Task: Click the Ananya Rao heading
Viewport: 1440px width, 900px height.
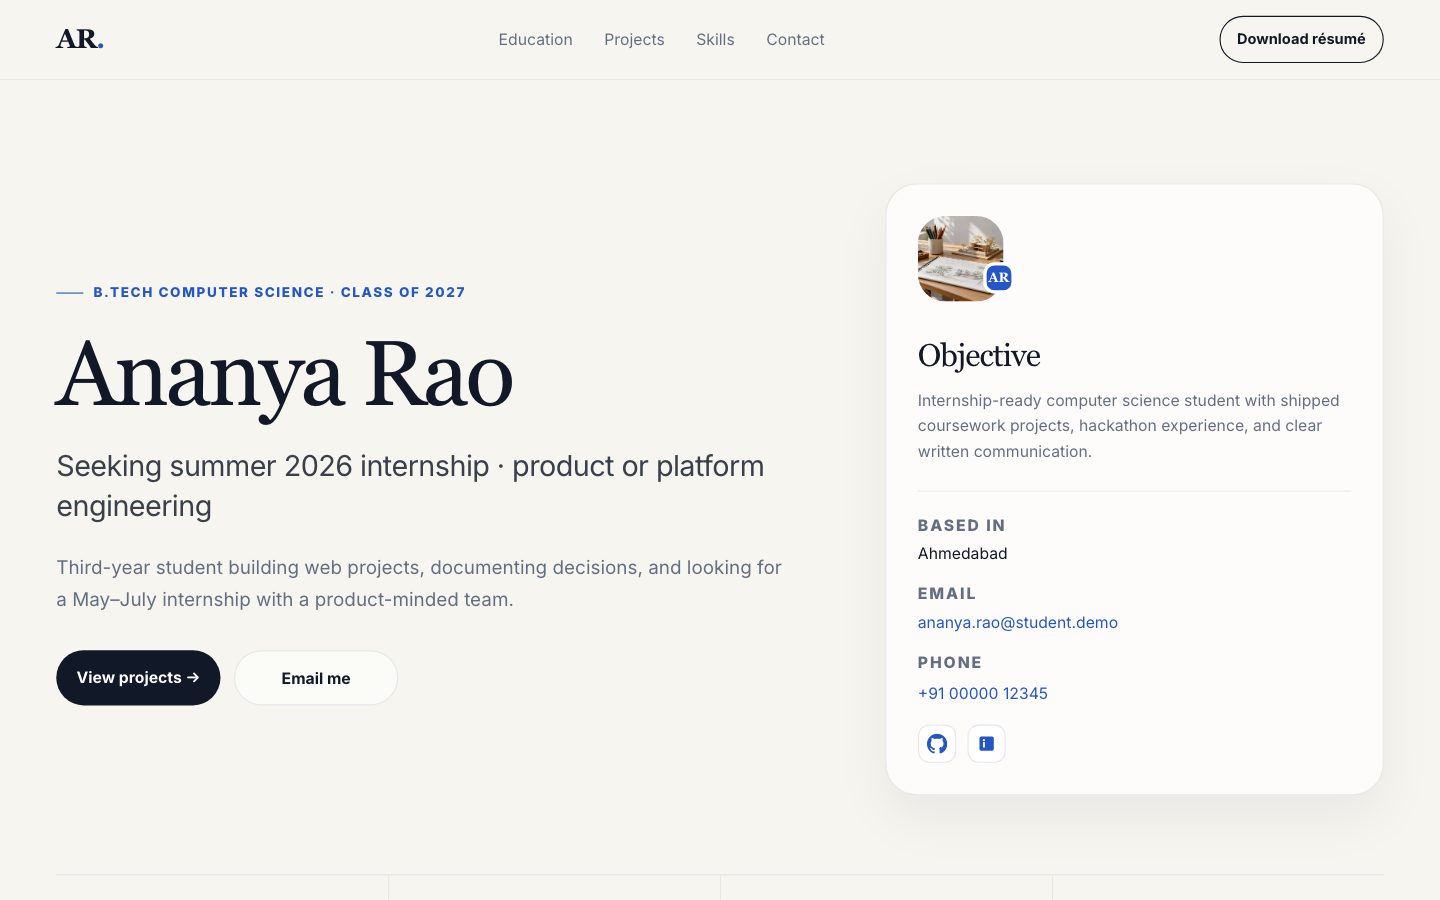Action: click(285, 376)
